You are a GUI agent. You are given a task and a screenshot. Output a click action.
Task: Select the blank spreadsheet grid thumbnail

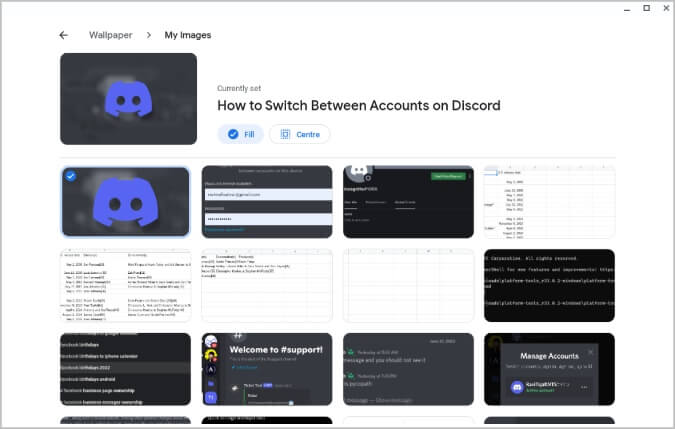pyautogui.click(x=409, y=285)
